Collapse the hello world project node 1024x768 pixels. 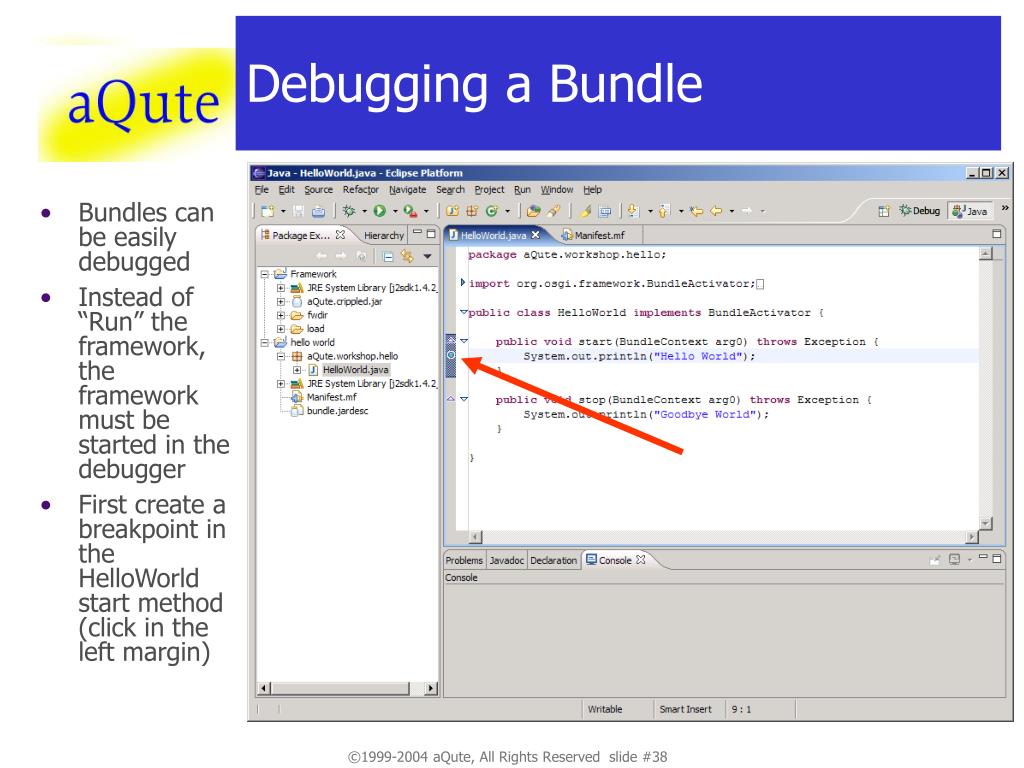point(264,343)
